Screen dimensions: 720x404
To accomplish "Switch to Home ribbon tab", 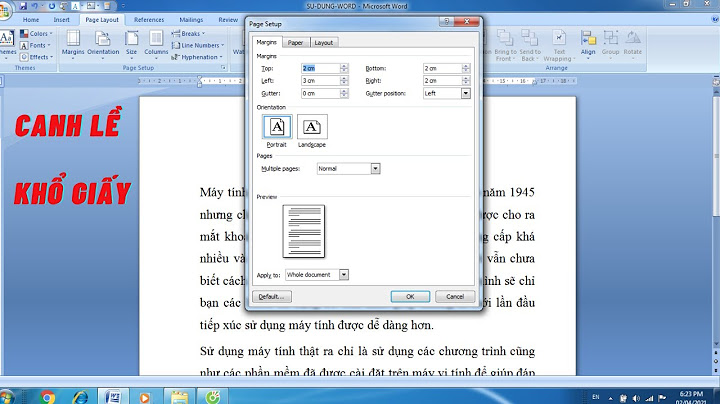I will (31, 20).
